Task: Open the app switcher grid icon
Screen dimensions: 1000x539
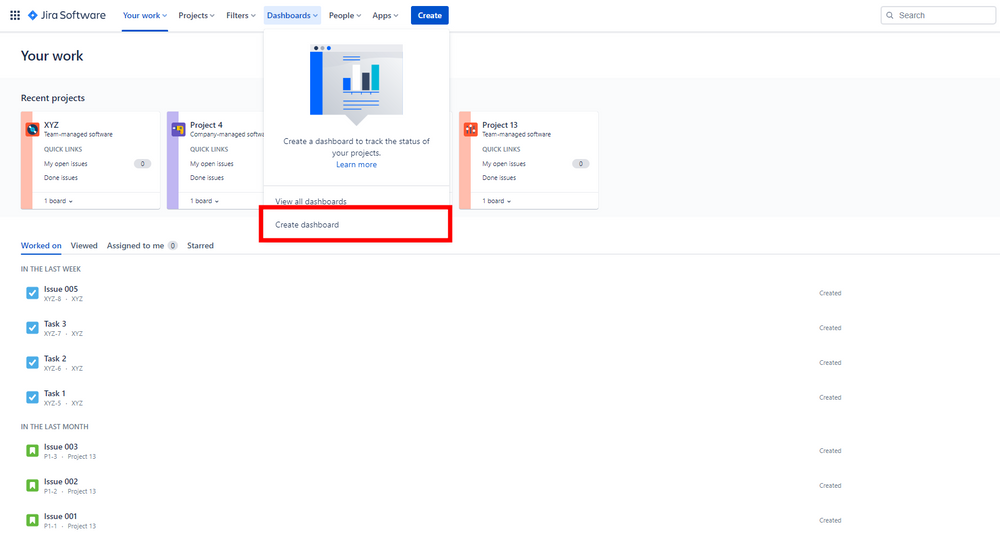Action: pyautogui.click(x=15, y=15)
